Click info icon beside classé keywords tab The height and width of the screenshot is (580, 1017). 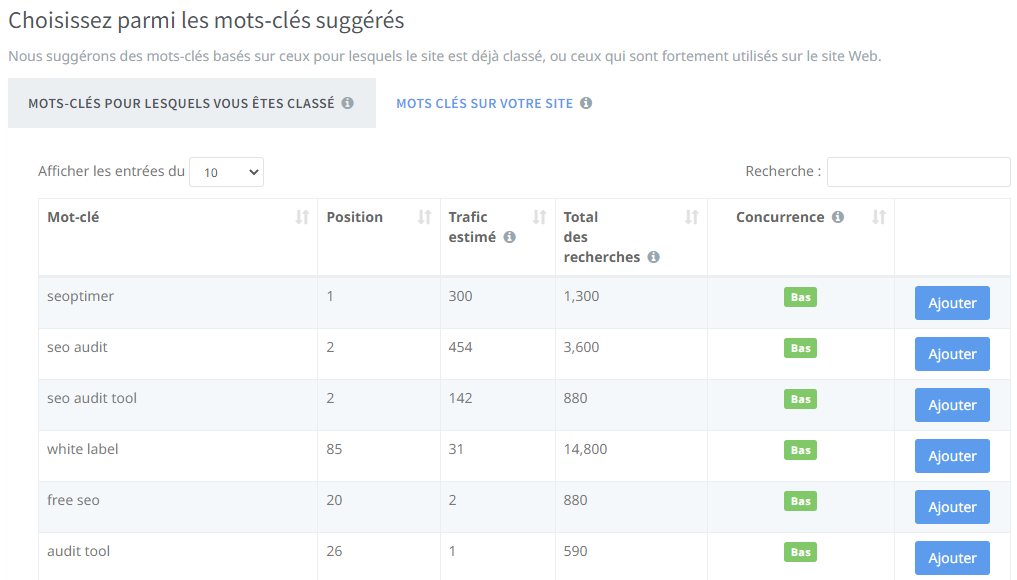coord(348,103)
